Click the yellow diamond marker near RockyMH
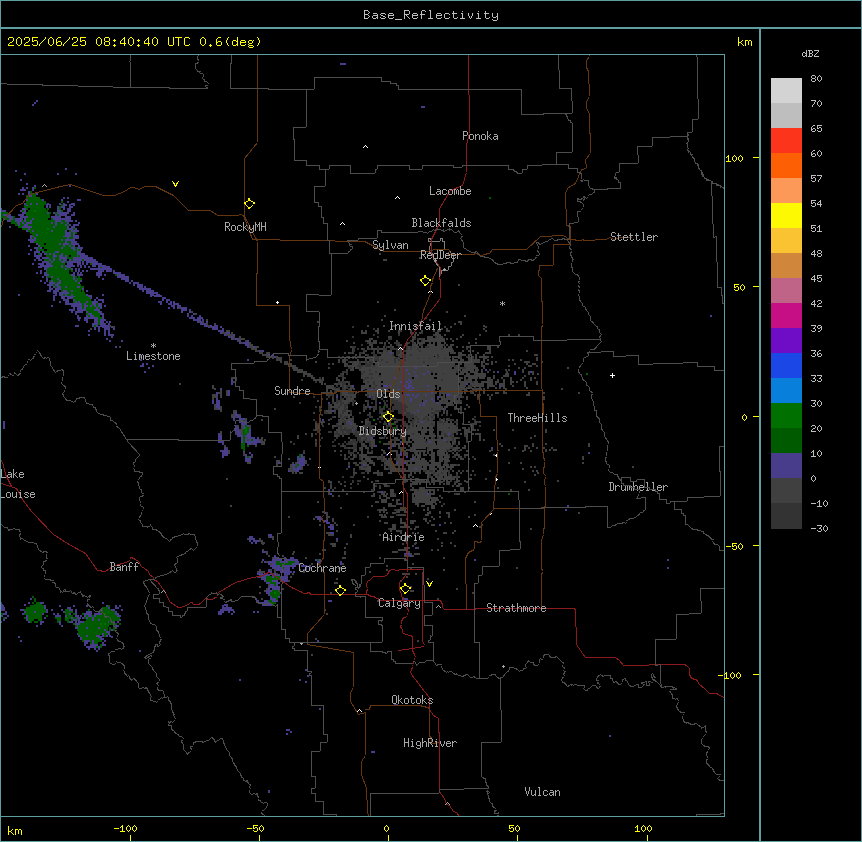The image size is (862, 842). coord(249,204)
